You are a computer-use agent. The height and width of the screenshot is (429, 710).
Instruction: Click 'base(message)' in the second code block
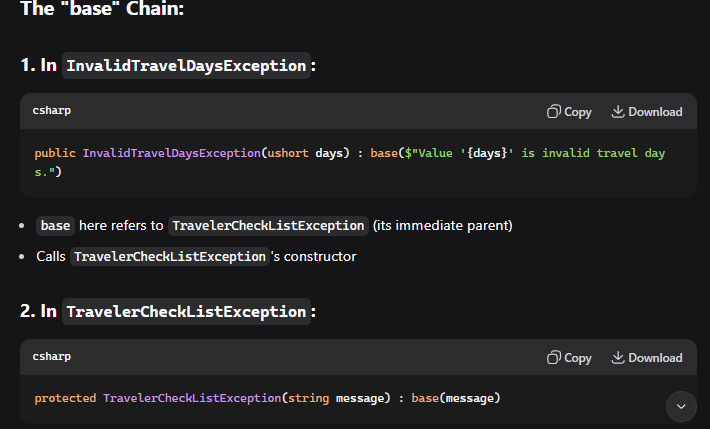pyautogui.click(x=456, y=399)
